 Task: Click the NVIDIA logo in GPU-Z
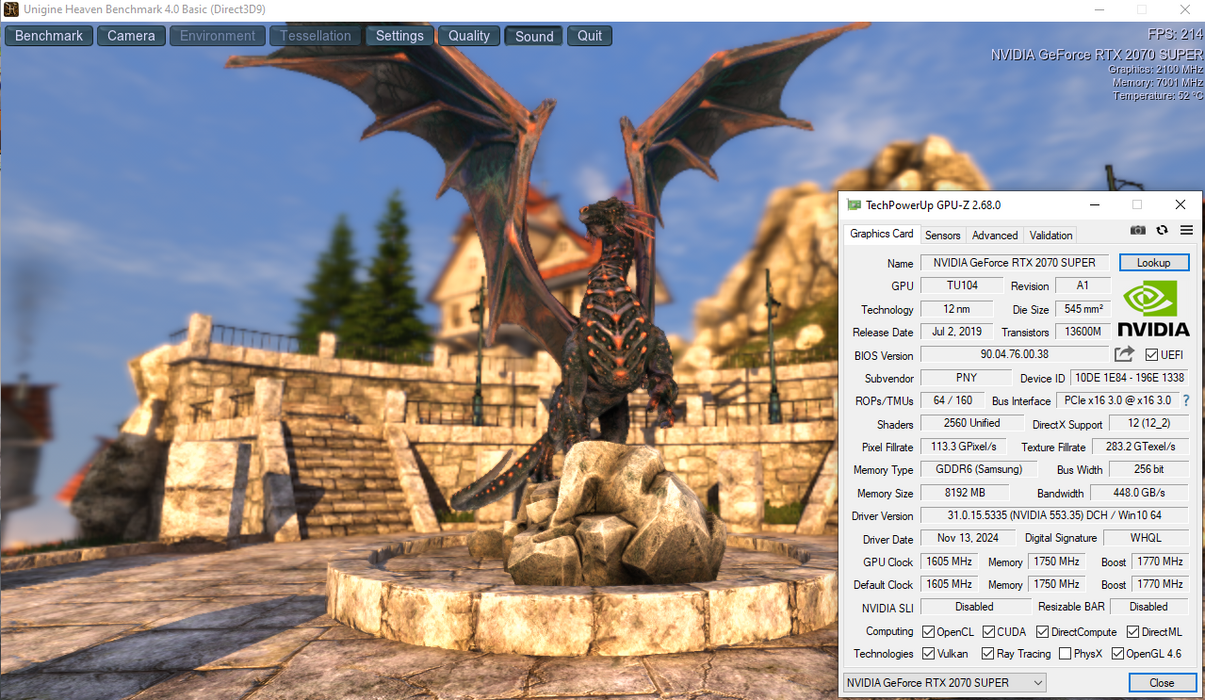click(1153, 309)
